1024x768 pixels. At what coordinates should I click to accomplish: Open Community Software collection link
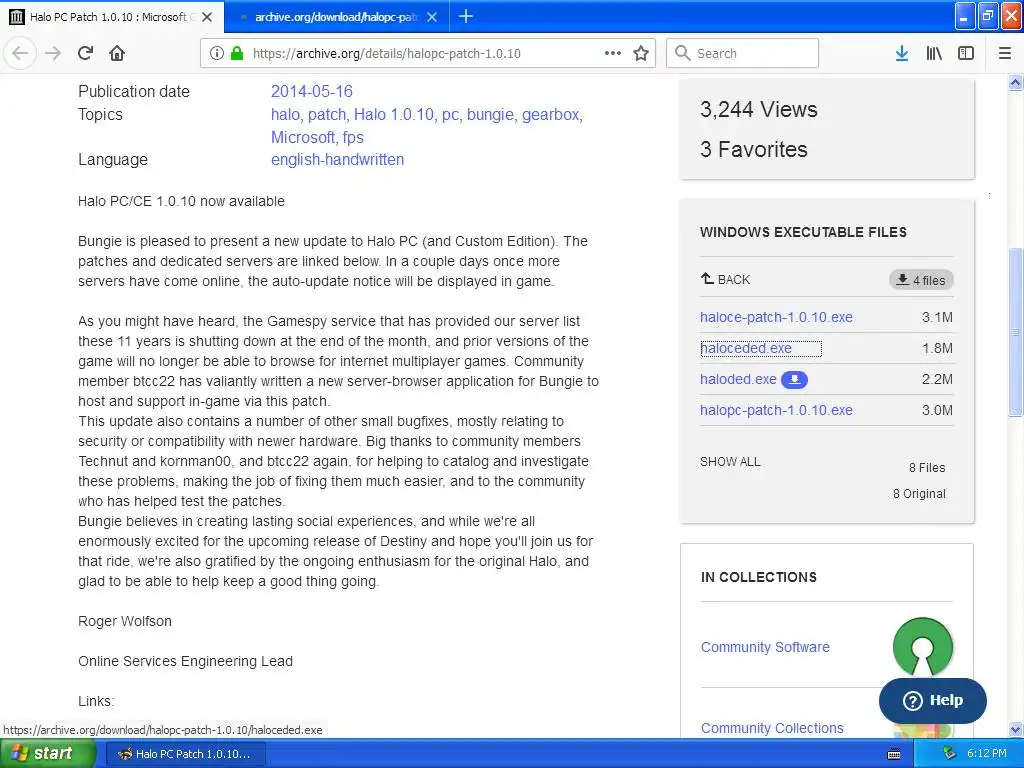point(765,647)
